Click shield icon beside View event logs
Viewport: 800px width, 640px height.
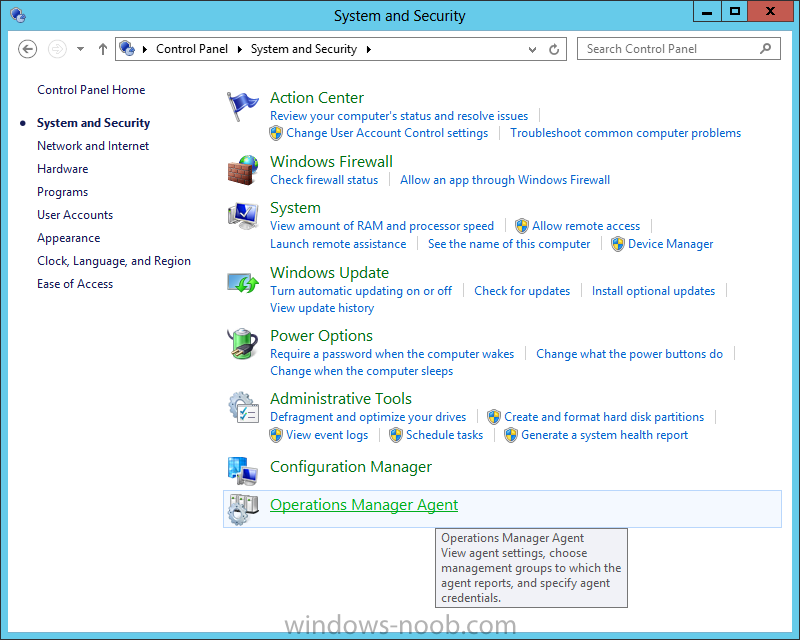pos(276,435)
